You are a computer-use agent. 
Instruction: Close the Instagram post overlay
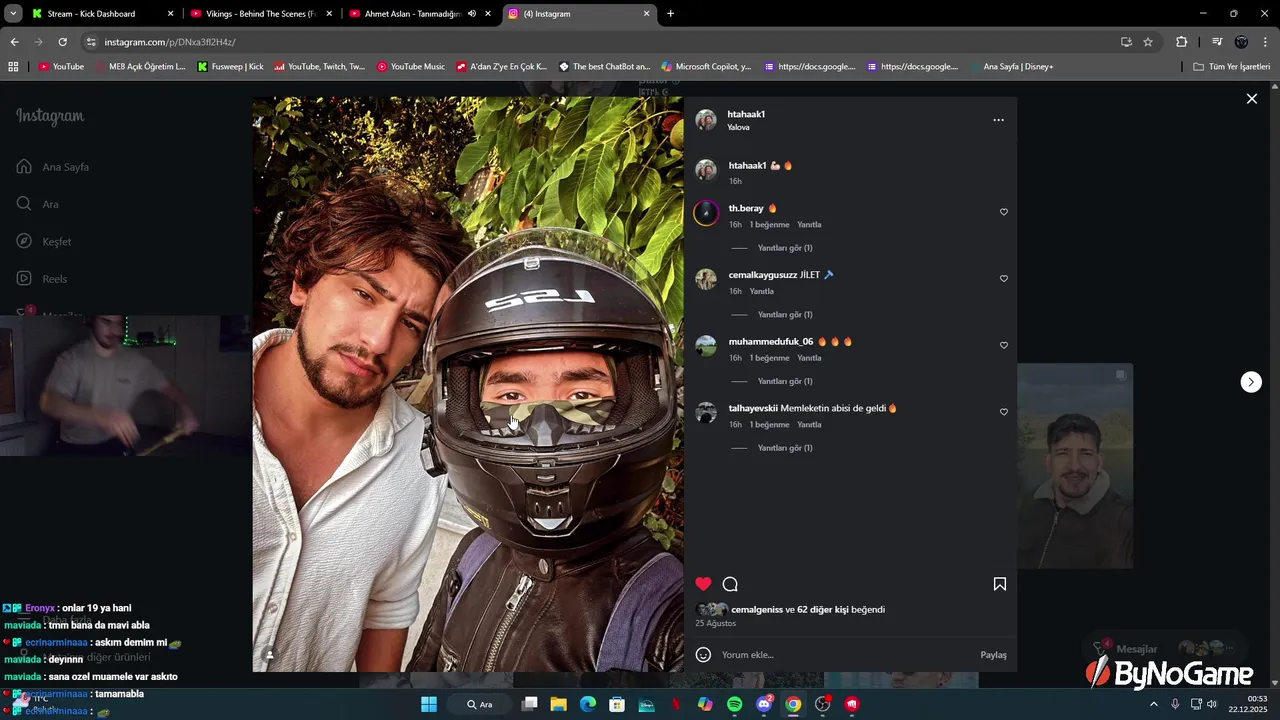1251,99
